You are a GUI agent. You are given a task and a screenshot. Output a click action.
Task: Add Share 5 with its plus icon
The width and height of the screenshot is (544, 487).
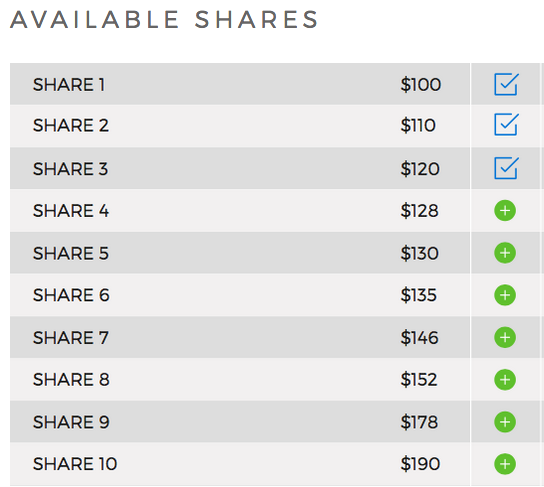click(x=505, y=253)
